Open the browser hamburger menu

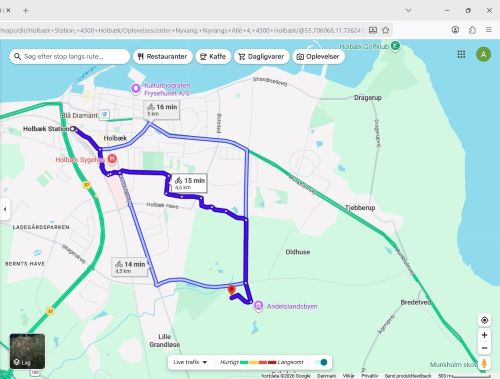489,30
